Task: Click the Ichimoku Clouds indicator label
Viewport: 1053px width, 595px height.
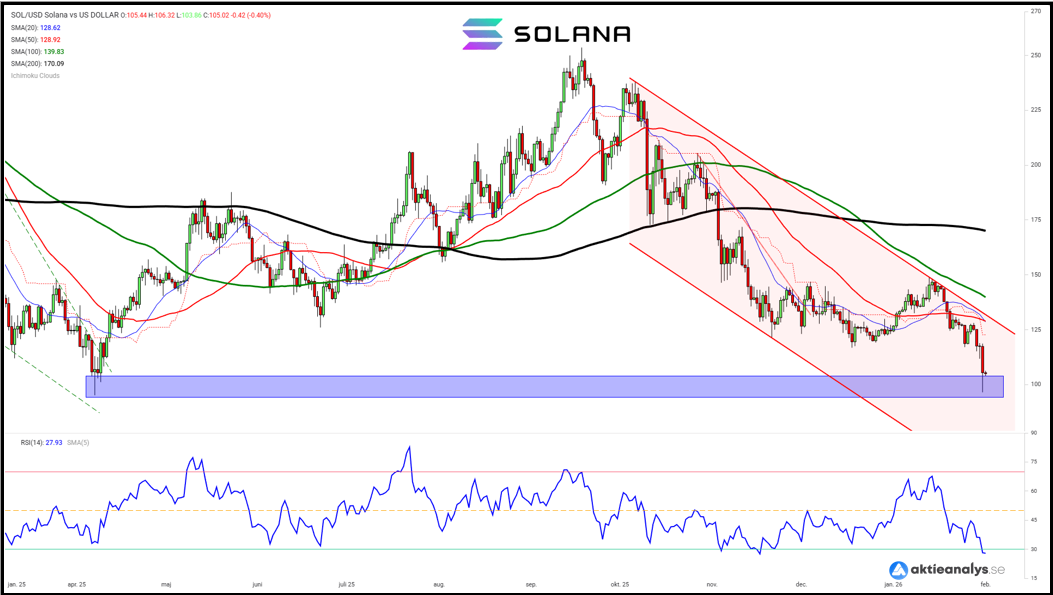Action: (x=35, y=76)
